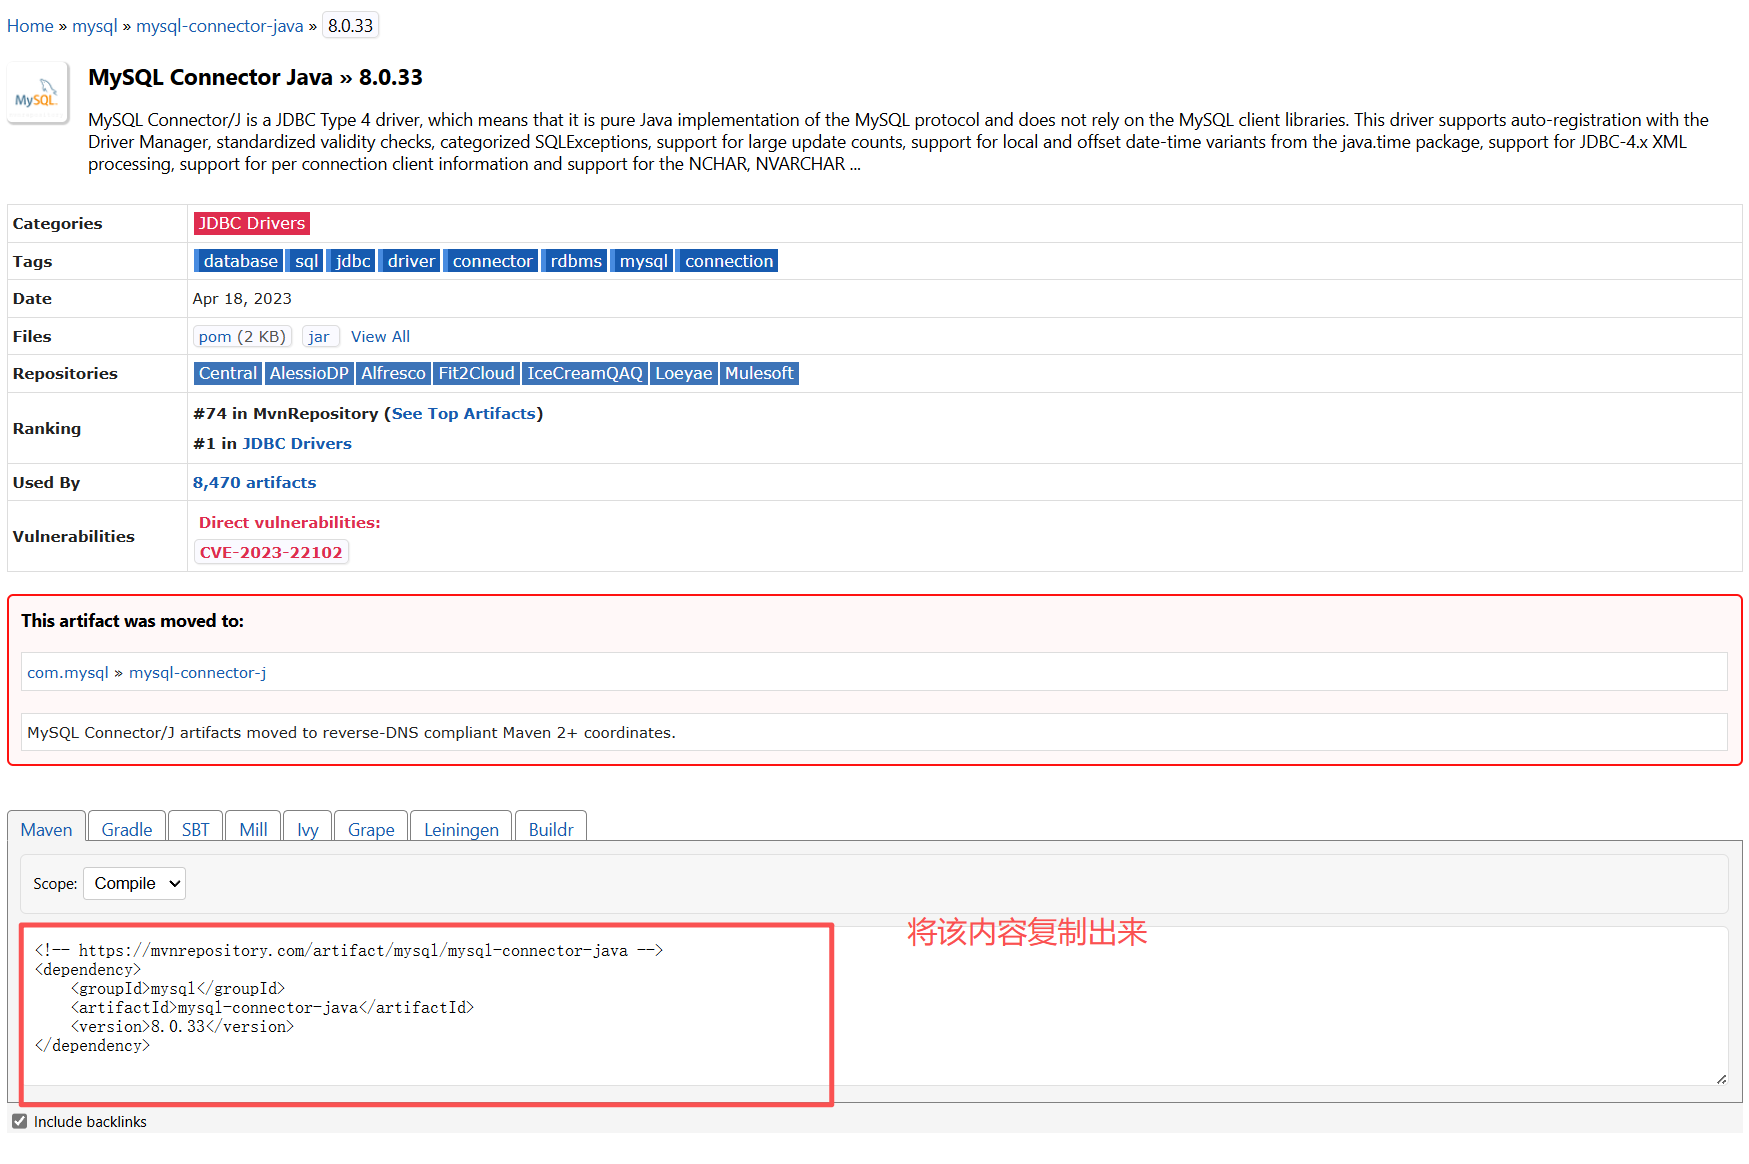Switch to the Leiningen tab
Screen dimensions: 1749x1164
(461, 828)
